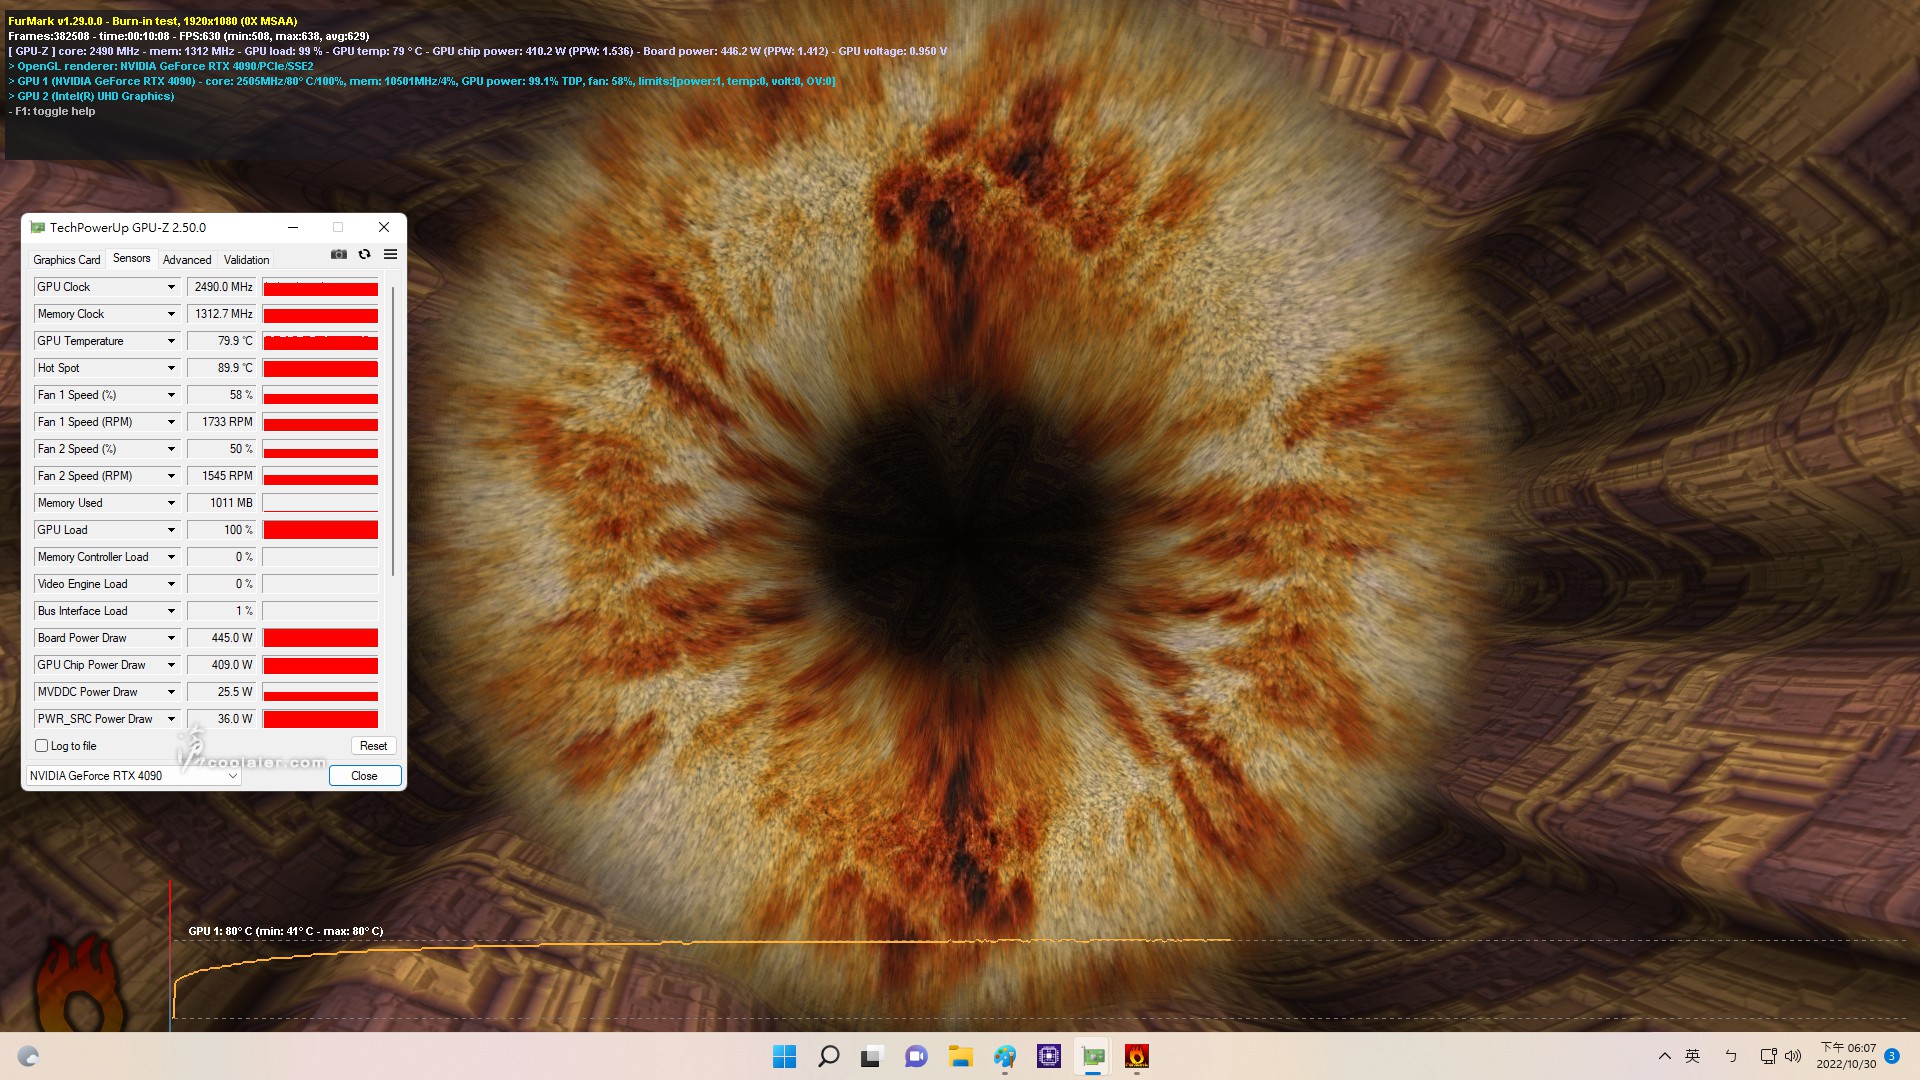Expand the GPU Temperature sensor dropdown
This screenshot has height=1080, width=1920.
tap(171, 341)
